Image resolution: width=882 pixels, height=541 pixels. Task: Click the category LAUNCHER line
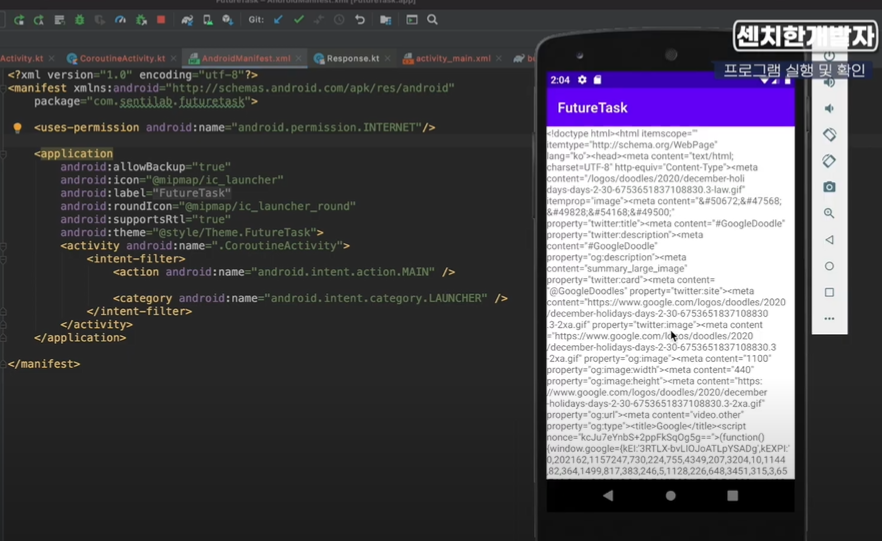click(x=310, y=299)
